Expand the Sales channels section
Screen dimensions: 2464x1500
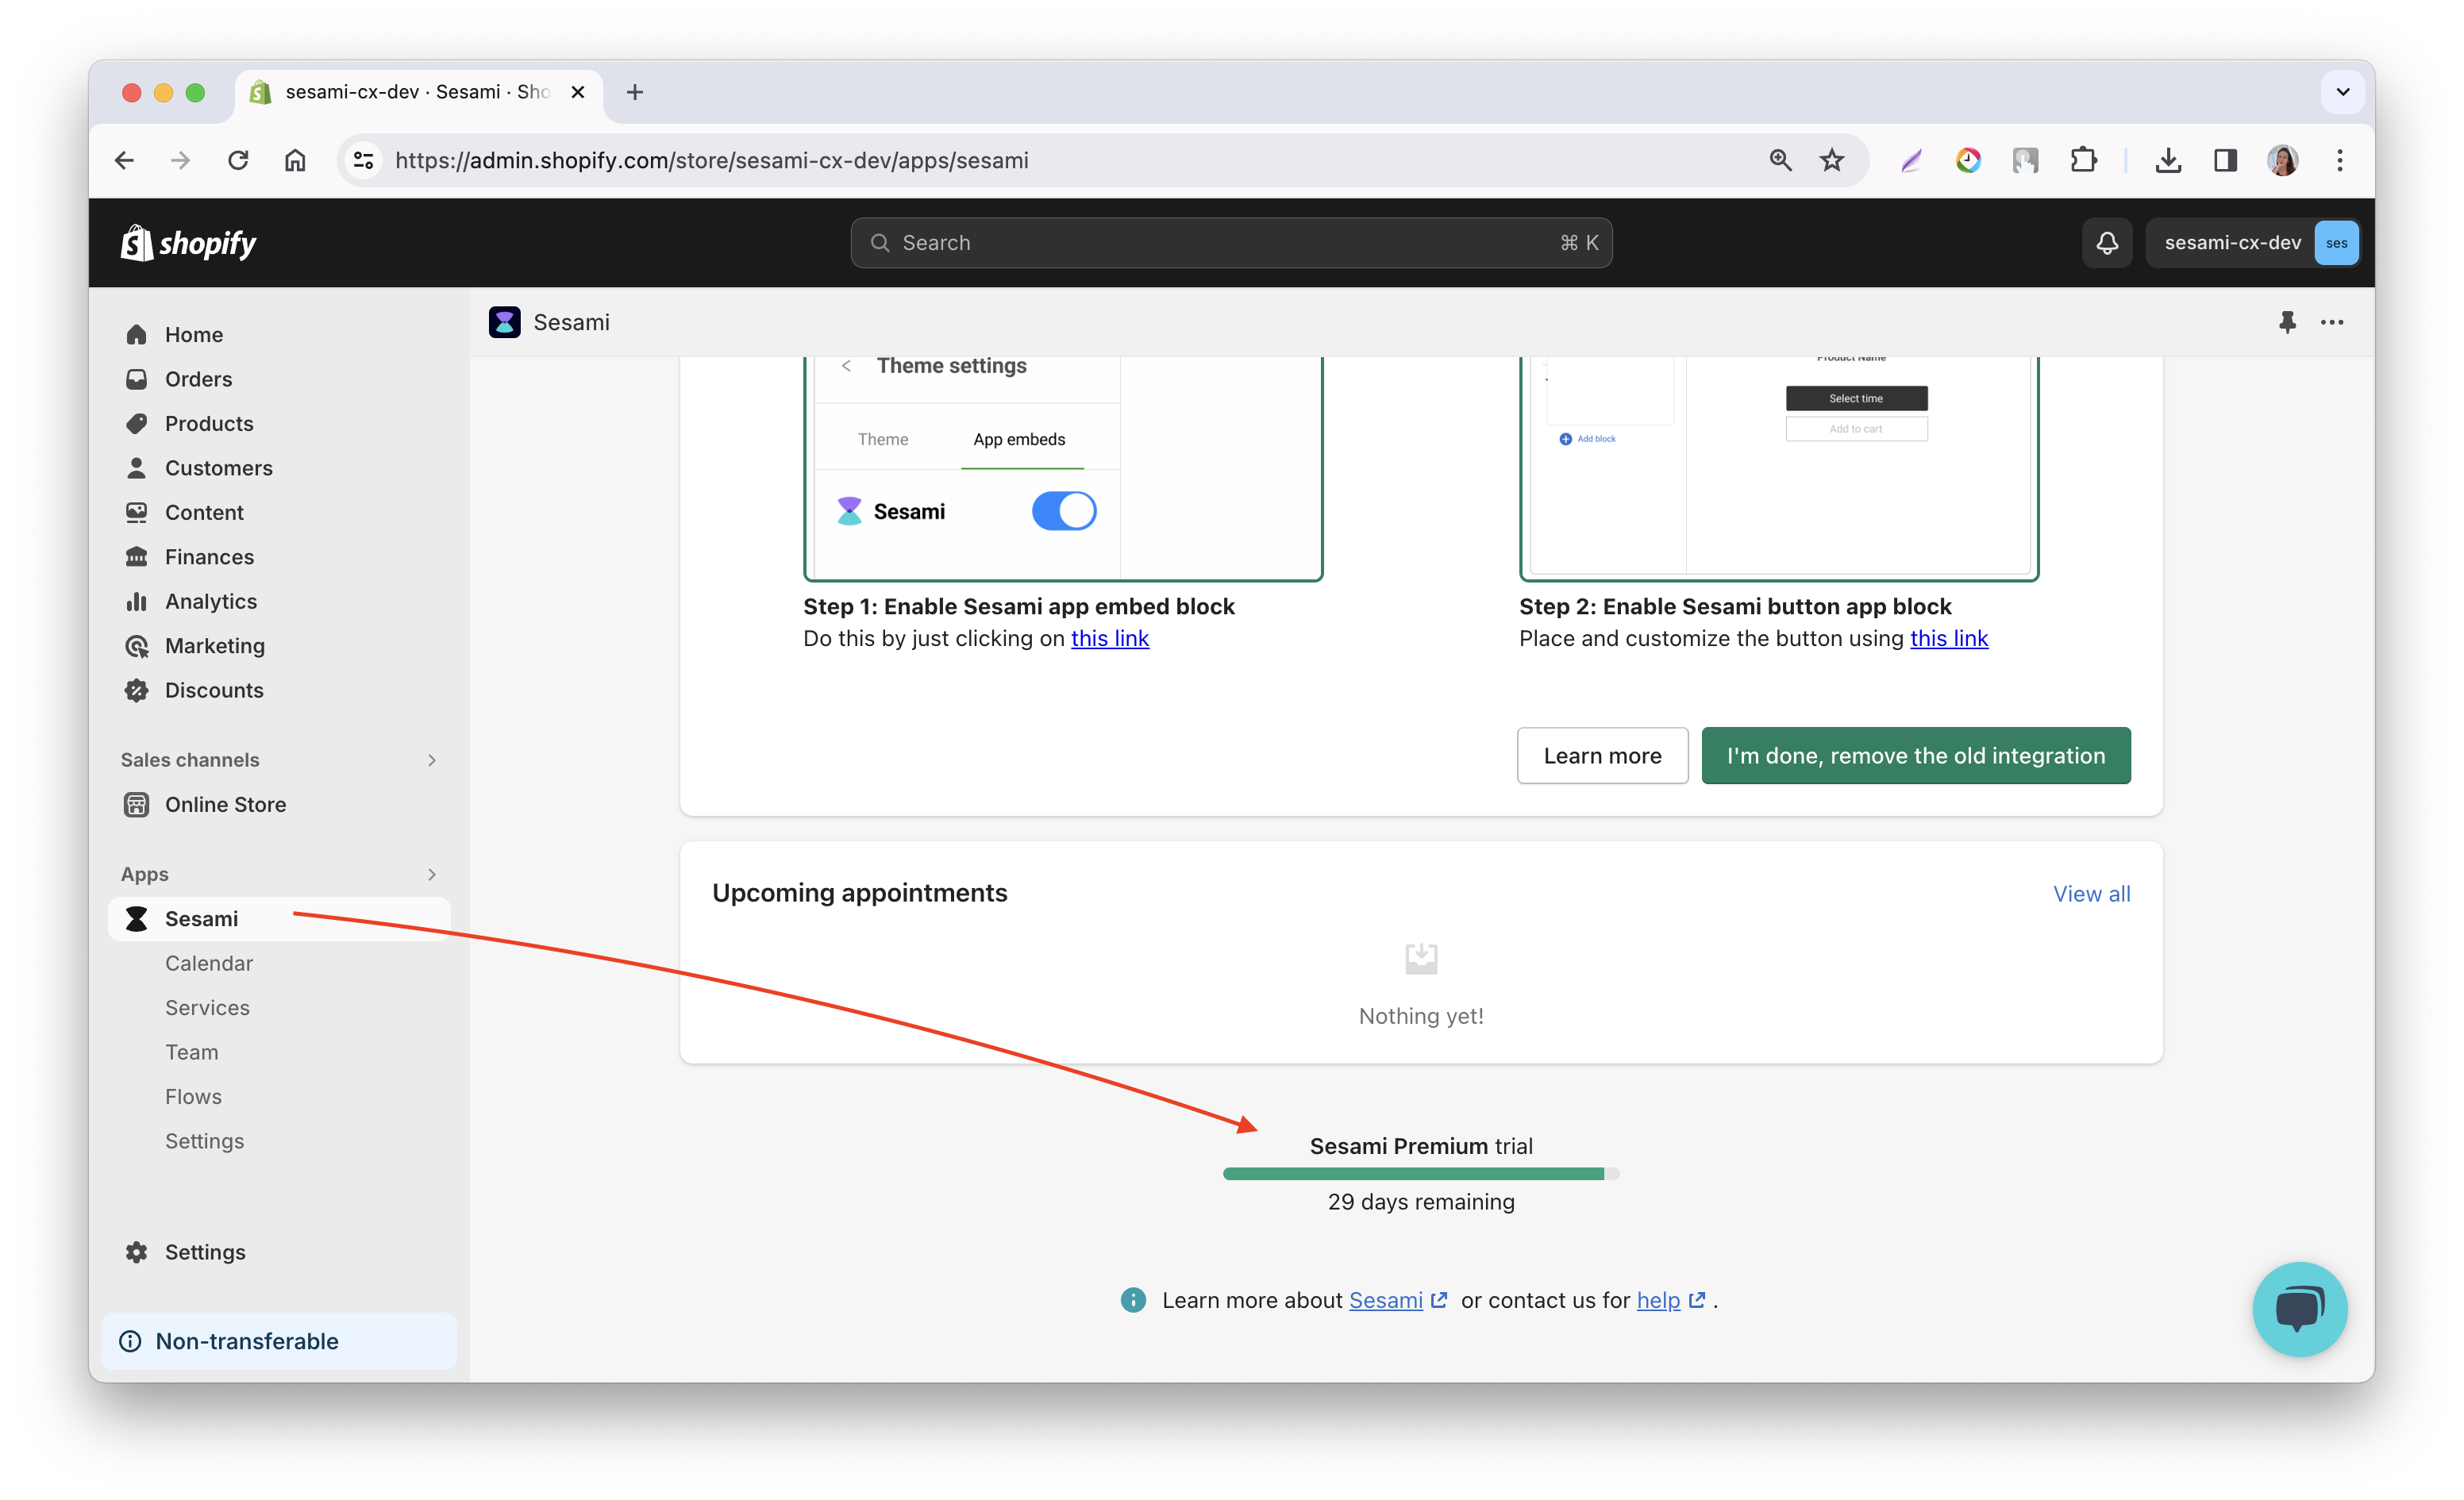click(432, 760)
